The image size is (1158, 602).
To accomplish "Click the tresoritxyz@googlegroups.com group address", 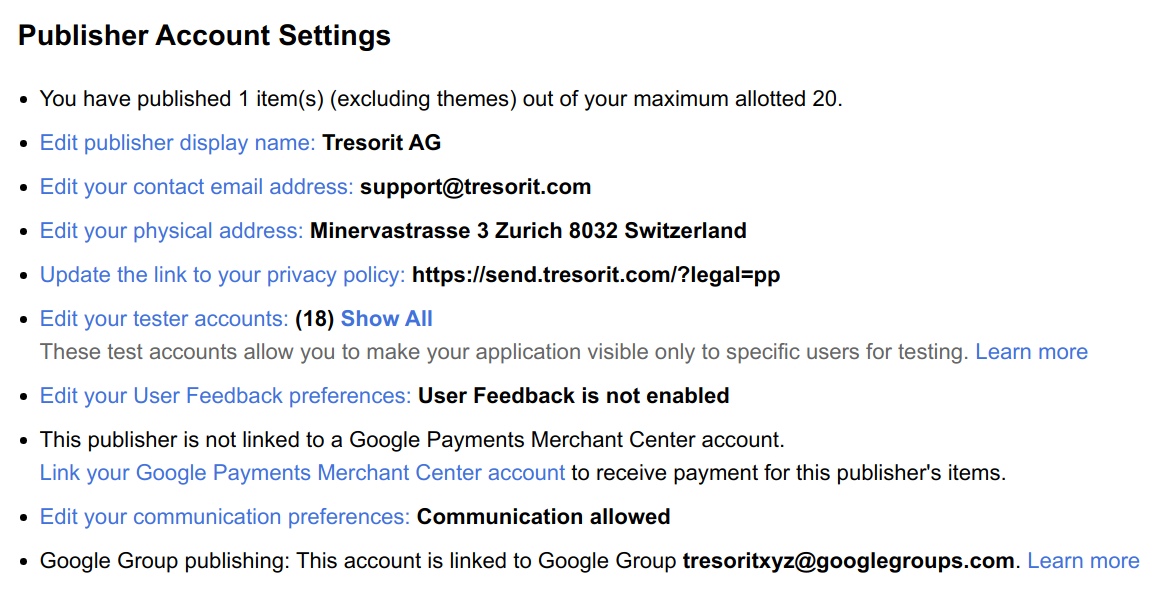I will point(848,561).
